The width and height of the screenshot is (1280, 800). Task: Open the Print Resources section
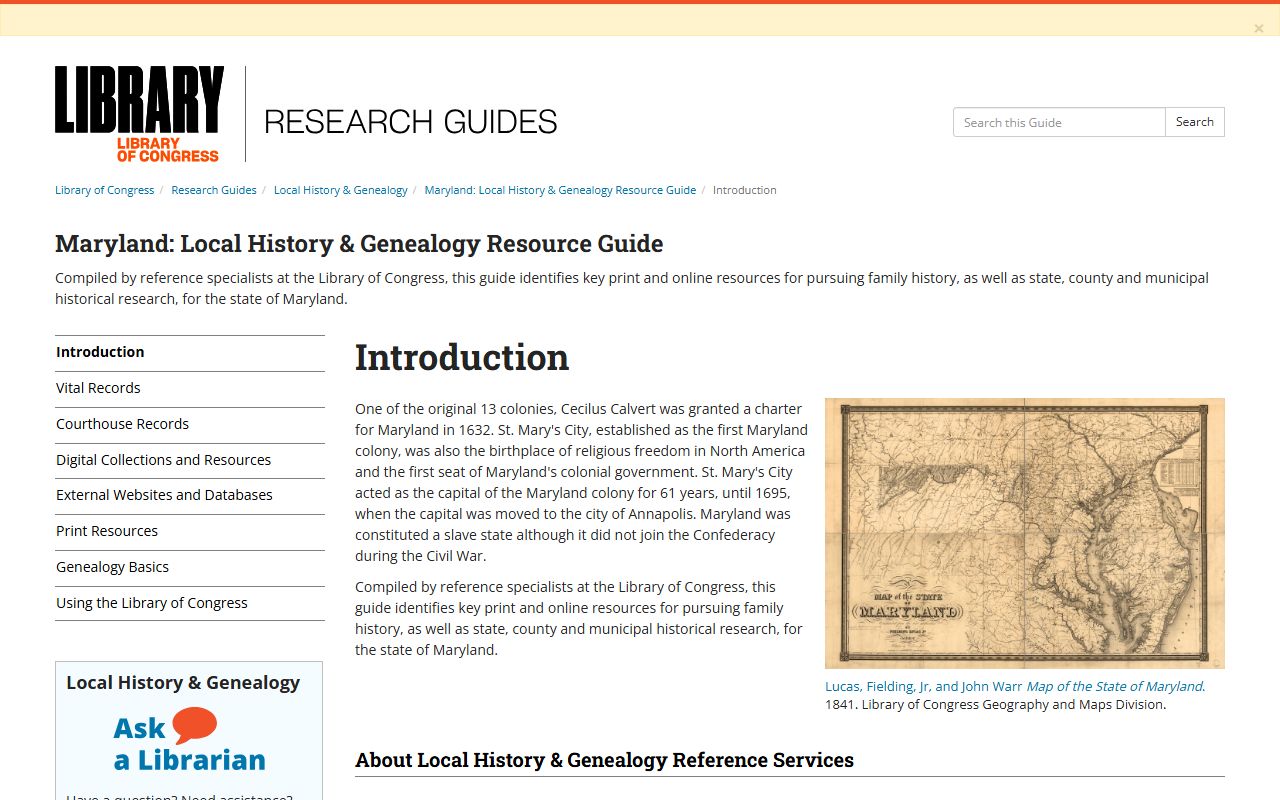coord(190,531)
